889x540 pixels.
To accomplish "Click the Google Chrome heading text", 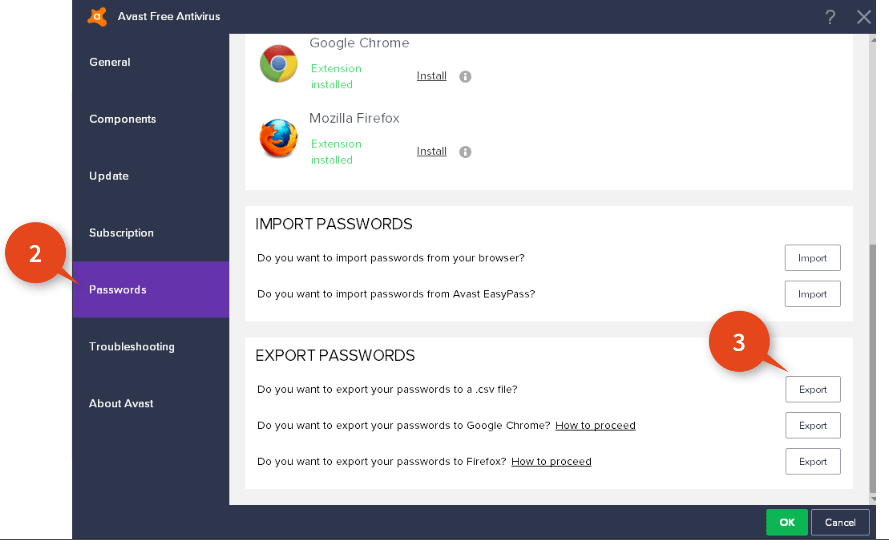I will (x=359, y=43).
